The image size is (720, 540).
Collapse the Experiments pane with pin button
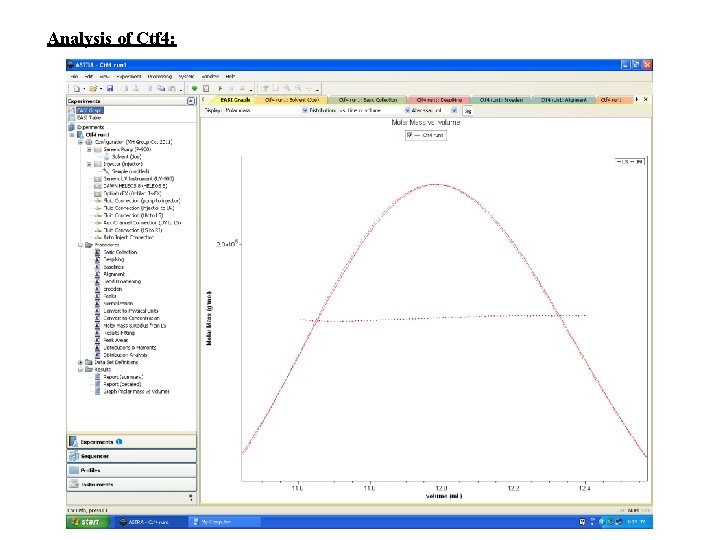click(x=191, y=101)
